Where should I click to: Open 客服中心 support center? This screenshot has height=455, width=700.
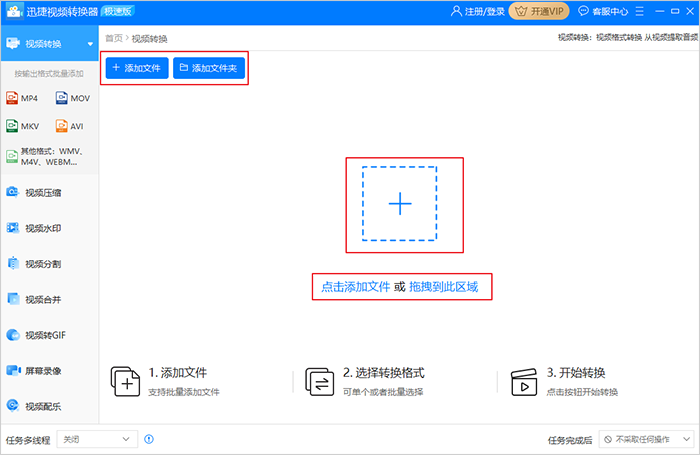click(x=603, y=11)
